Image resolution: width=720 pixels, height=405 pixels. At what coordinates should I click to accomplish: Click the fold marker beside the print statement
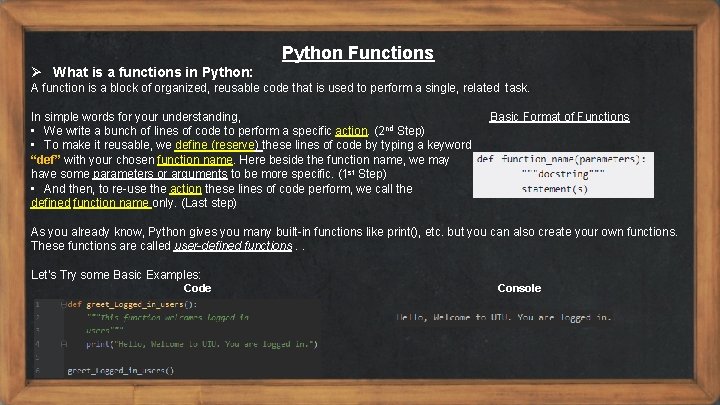coord(64,344)
